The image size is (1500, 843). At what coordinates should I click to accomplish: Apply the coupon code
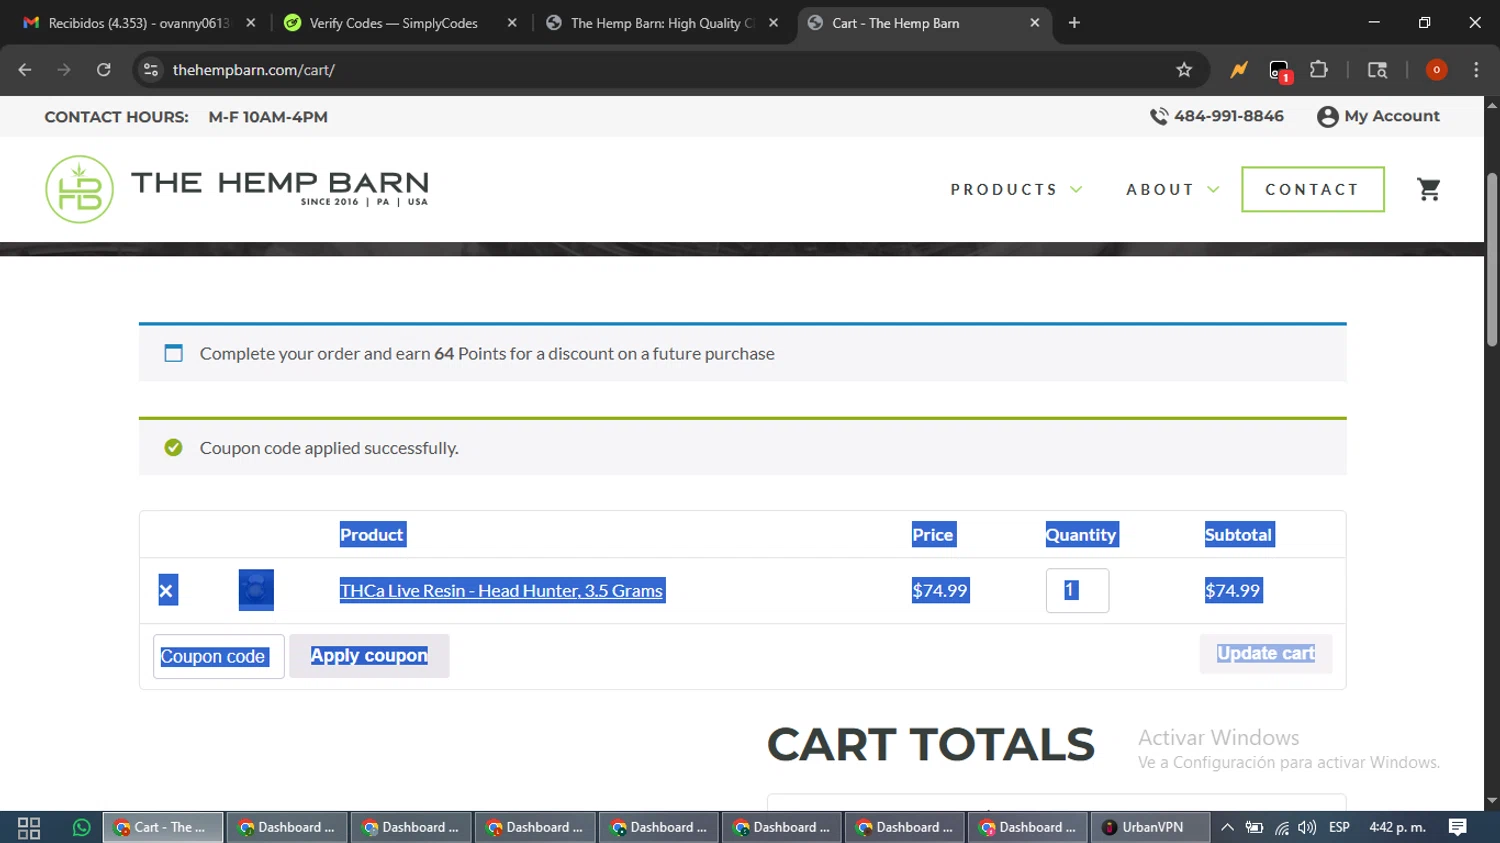coord(369,656)
